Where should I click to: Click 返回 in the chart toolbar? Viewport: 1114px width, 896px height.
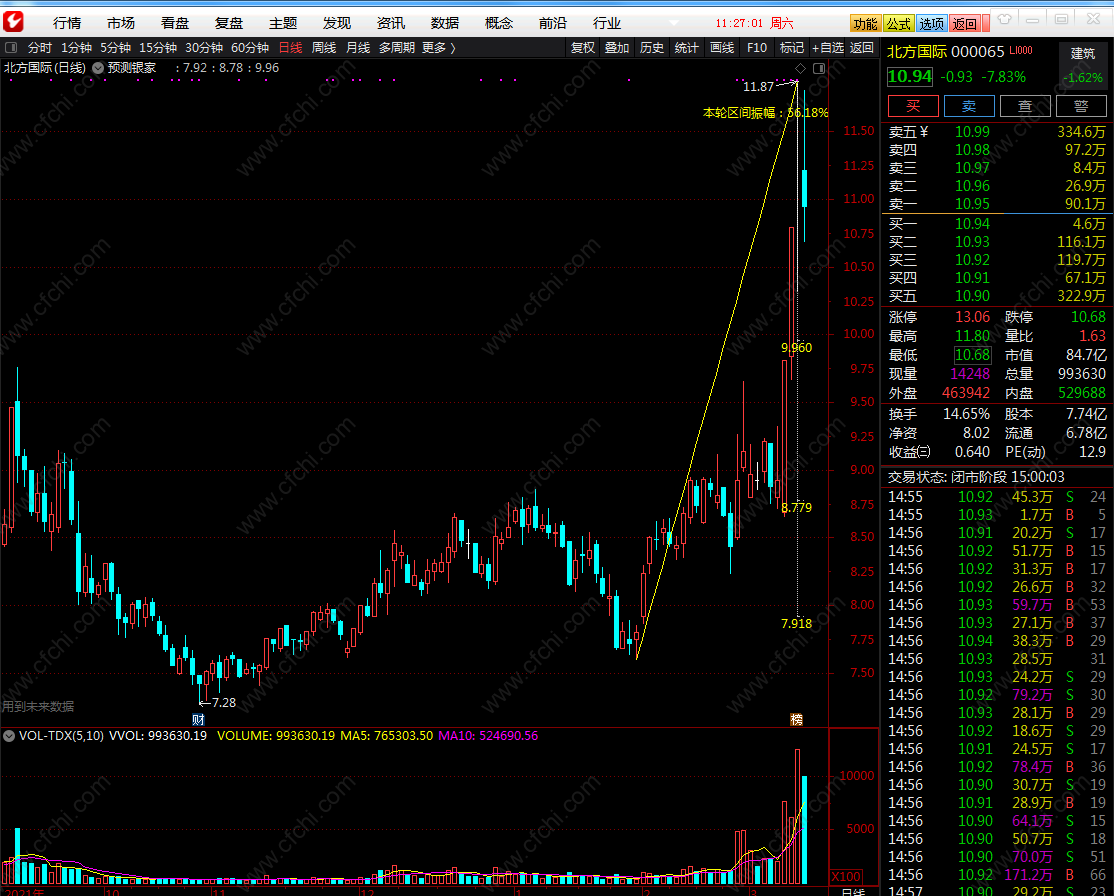(x=862, y=48)
